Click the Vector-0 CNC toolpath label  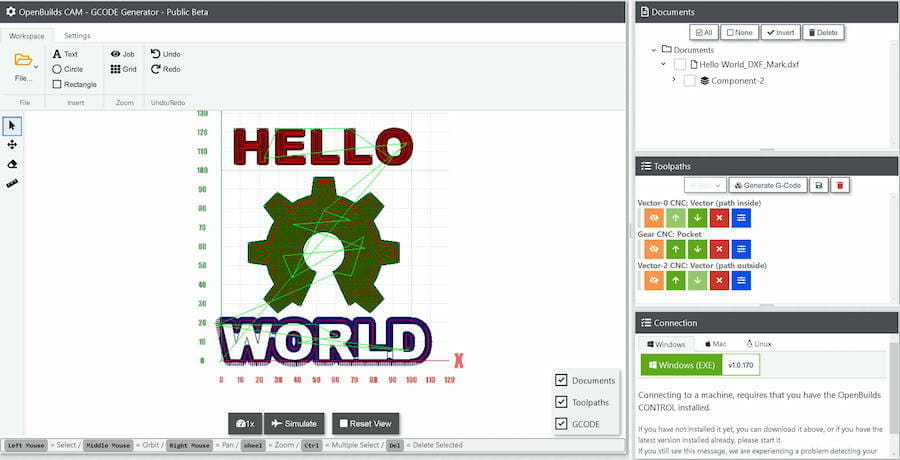coord(699,203)
